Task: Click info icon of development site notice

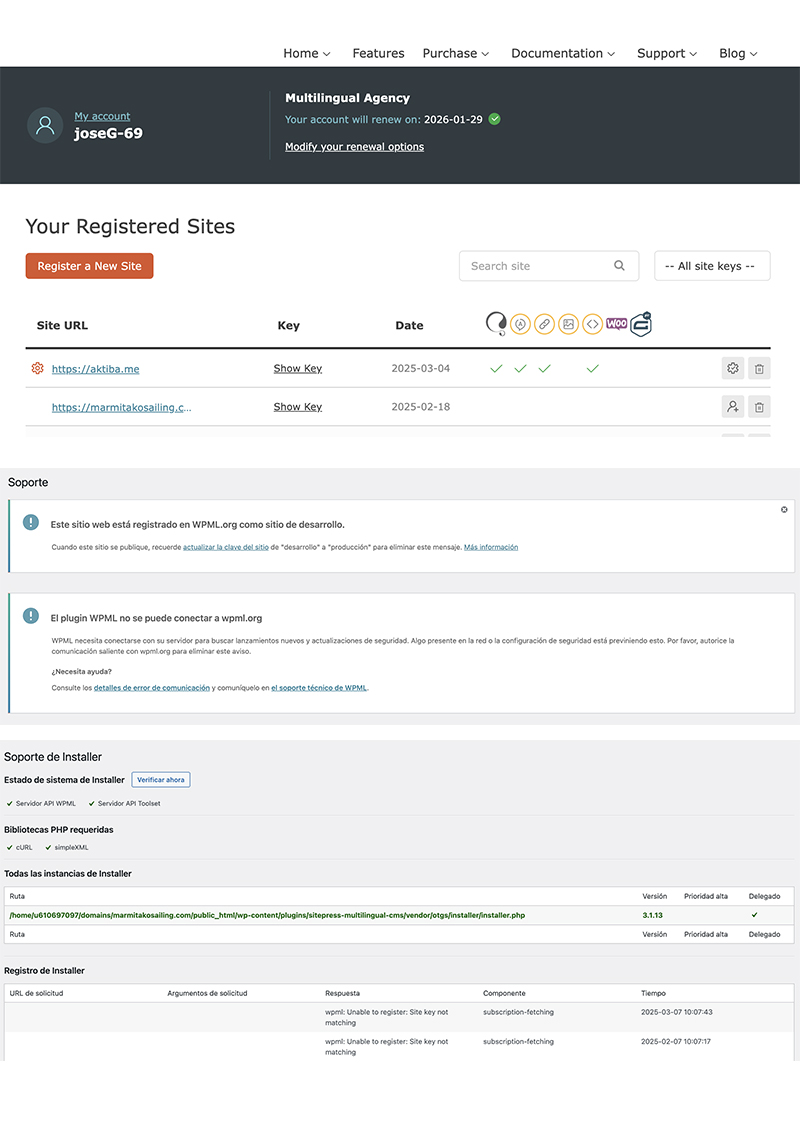Action: click(31, 522)
